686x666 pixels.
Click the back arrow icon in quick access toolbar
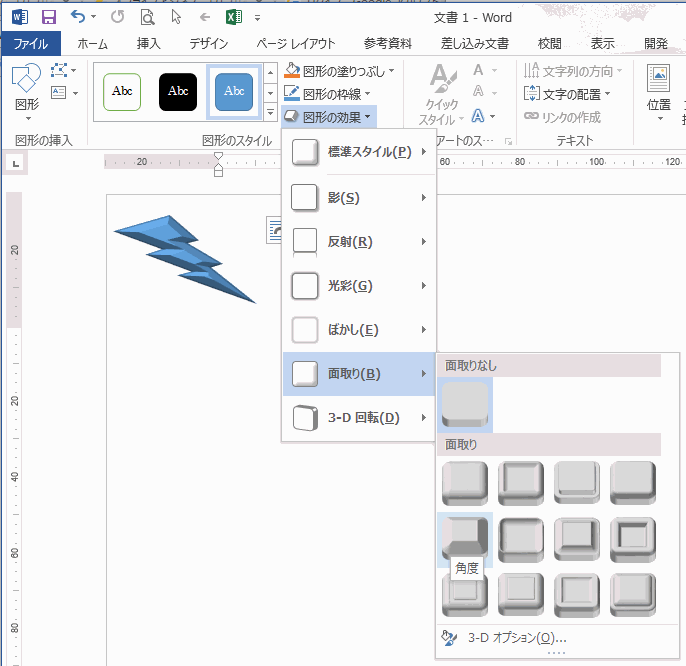[x=205, y=18]
